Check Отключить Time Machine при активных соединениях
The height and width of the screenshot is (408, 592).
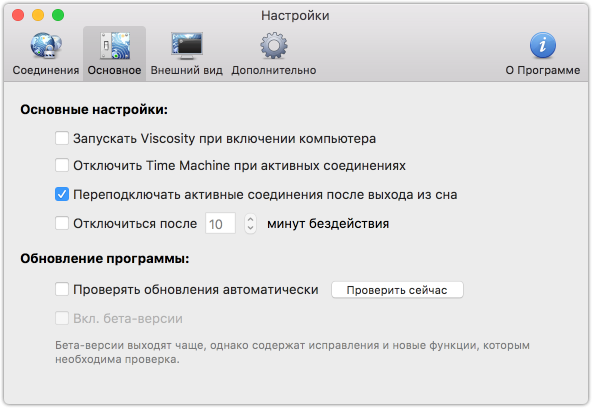[62, 165]
